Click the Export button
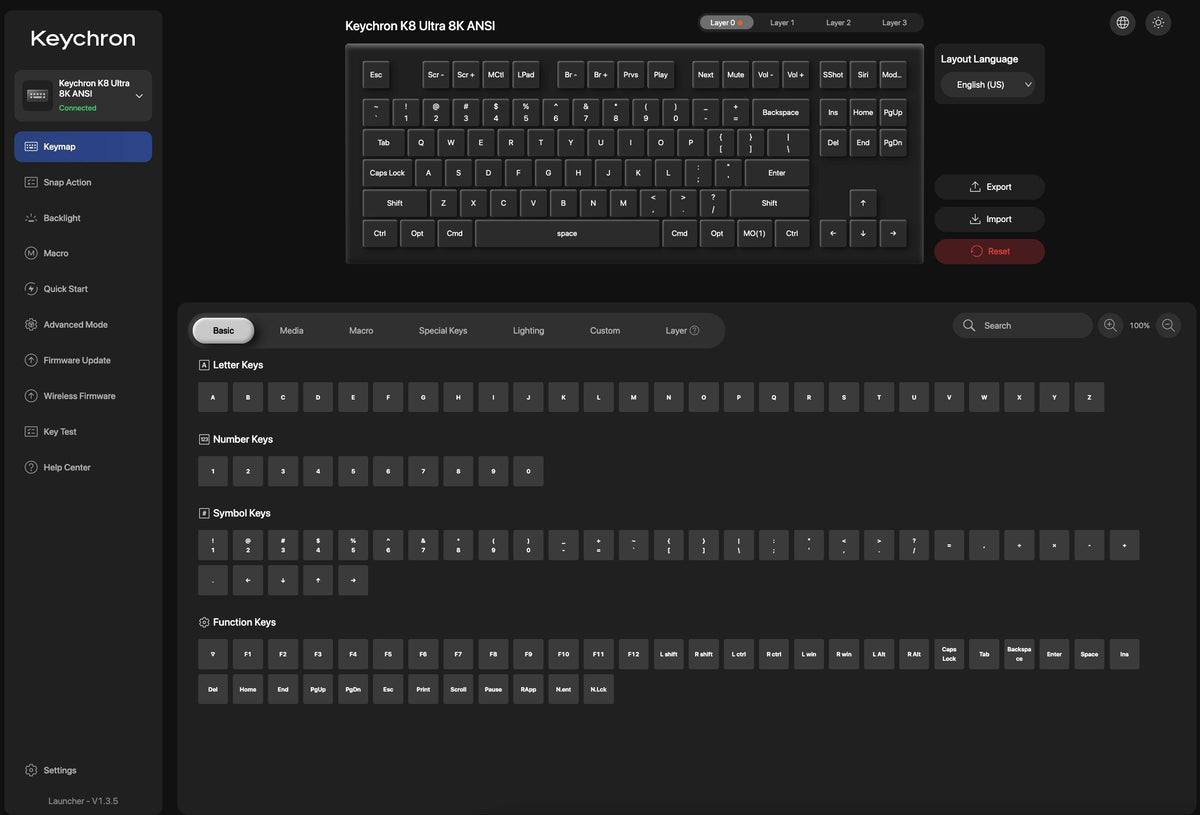1200x815 pixels. 990,187
